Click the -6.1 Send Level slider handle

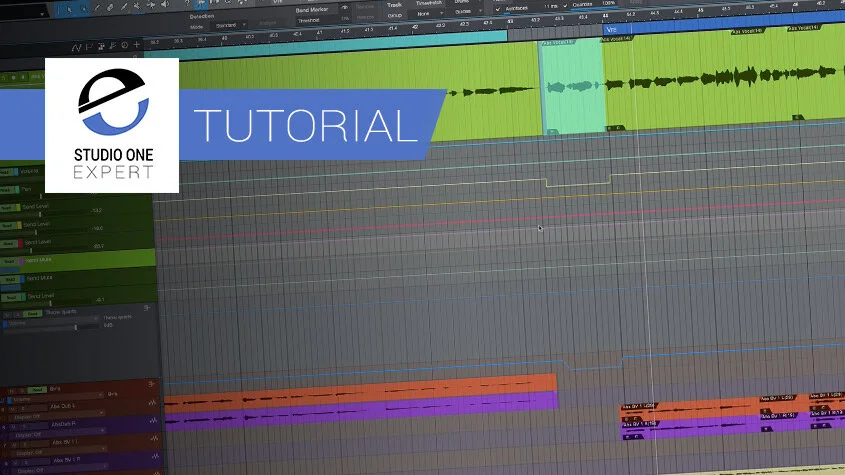click(x=51, y=303)
